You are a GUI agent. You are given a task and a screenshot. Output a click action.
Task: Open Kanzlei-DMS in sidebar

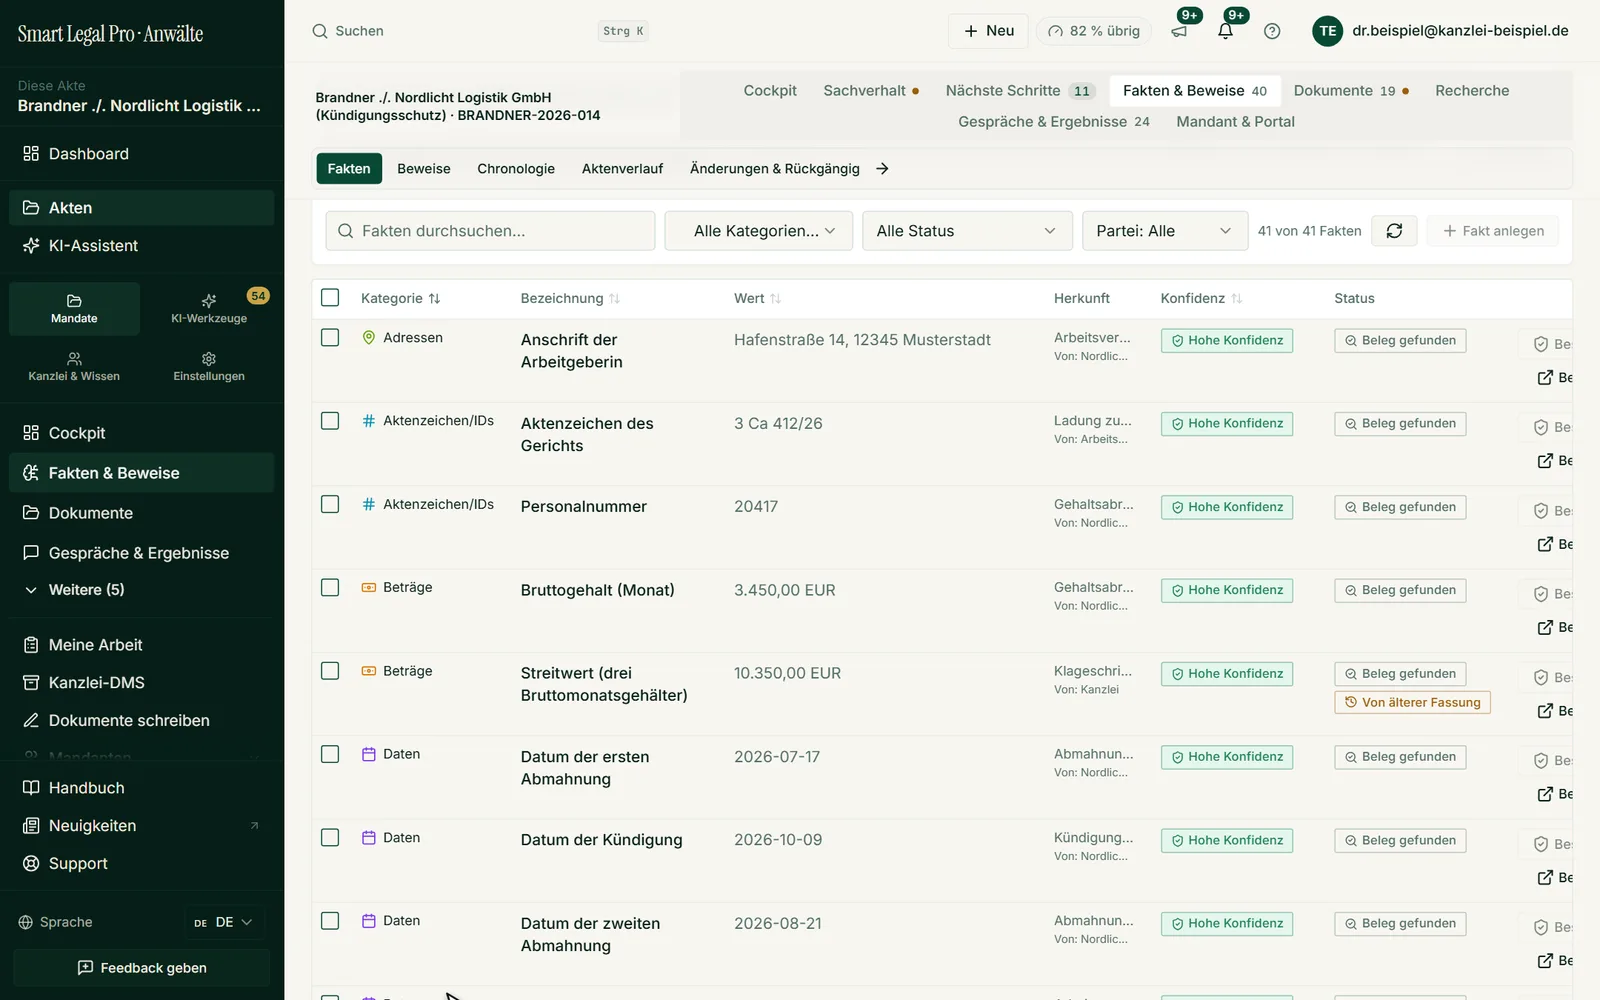click(142, 683)
